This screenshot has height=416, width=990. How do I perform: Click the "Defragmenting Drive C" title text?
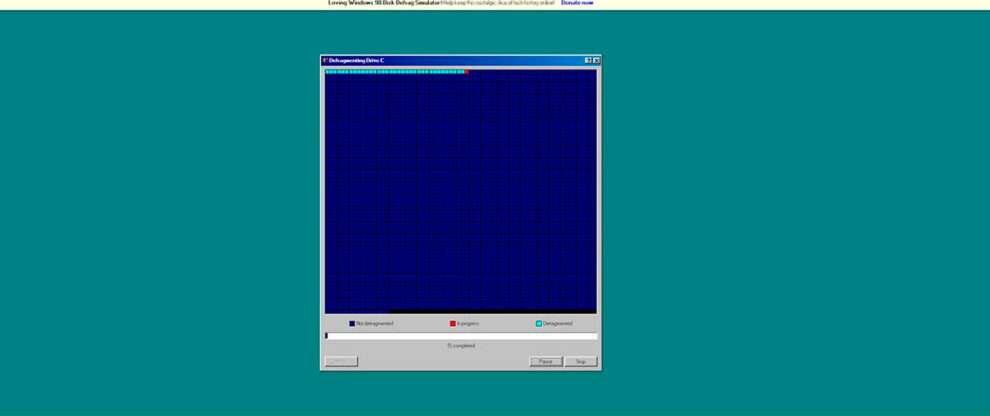pyautogui.click(x=357, y=61)
